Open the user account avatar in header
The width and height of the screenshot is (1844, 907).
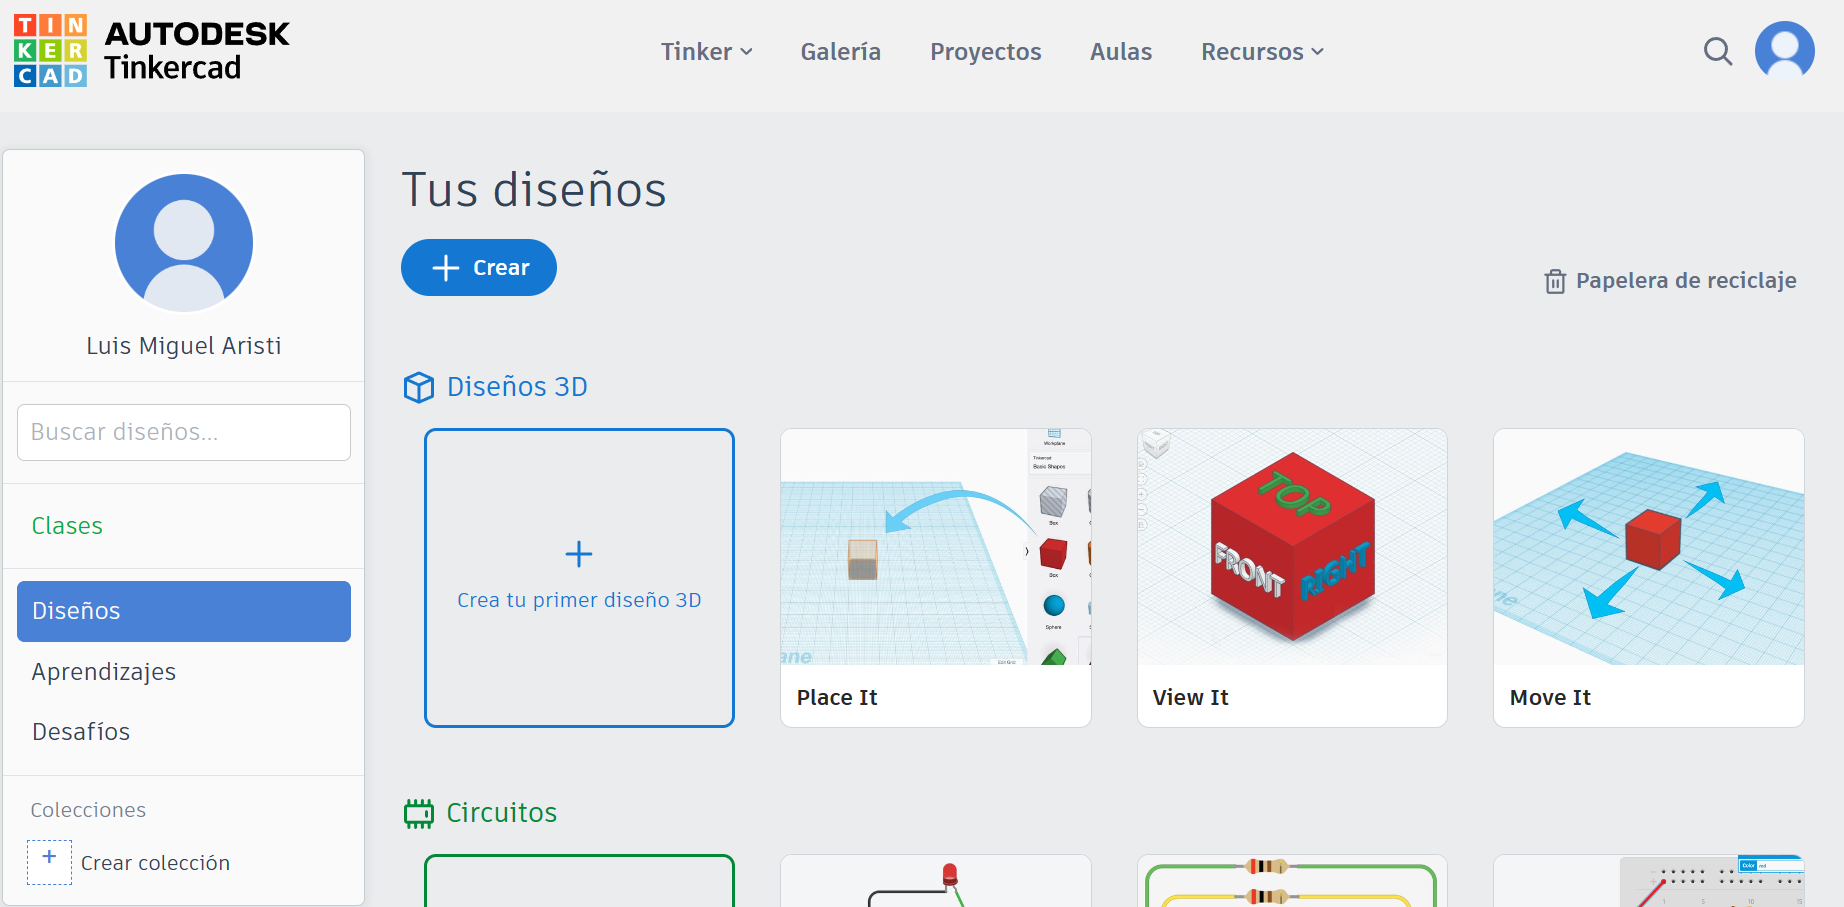click(1784, 50)
